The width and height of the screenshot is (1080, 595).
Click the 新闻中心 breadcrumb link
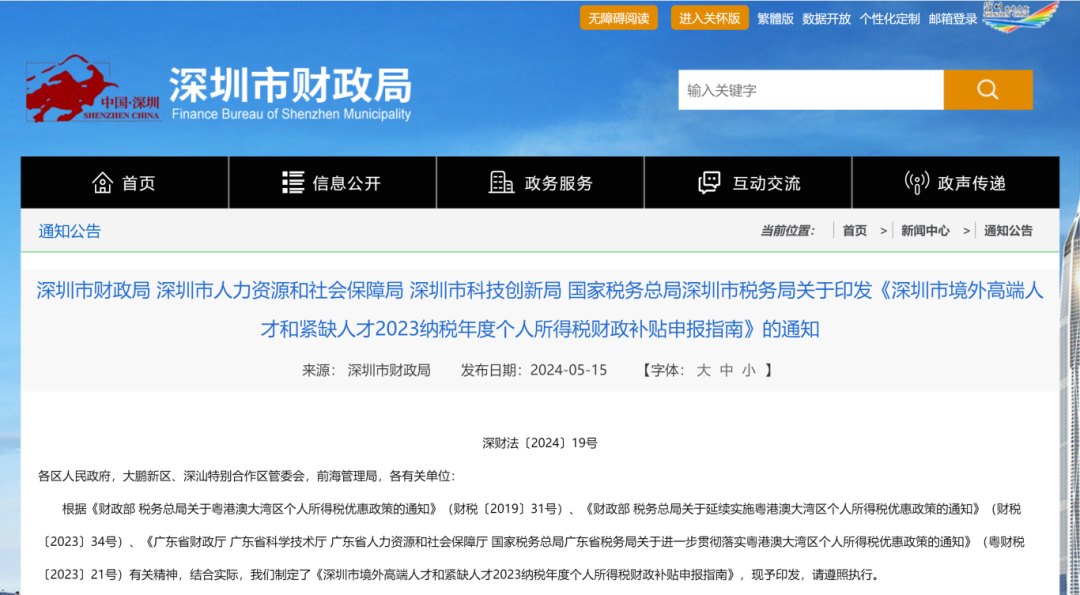click(x=925, y=230)
